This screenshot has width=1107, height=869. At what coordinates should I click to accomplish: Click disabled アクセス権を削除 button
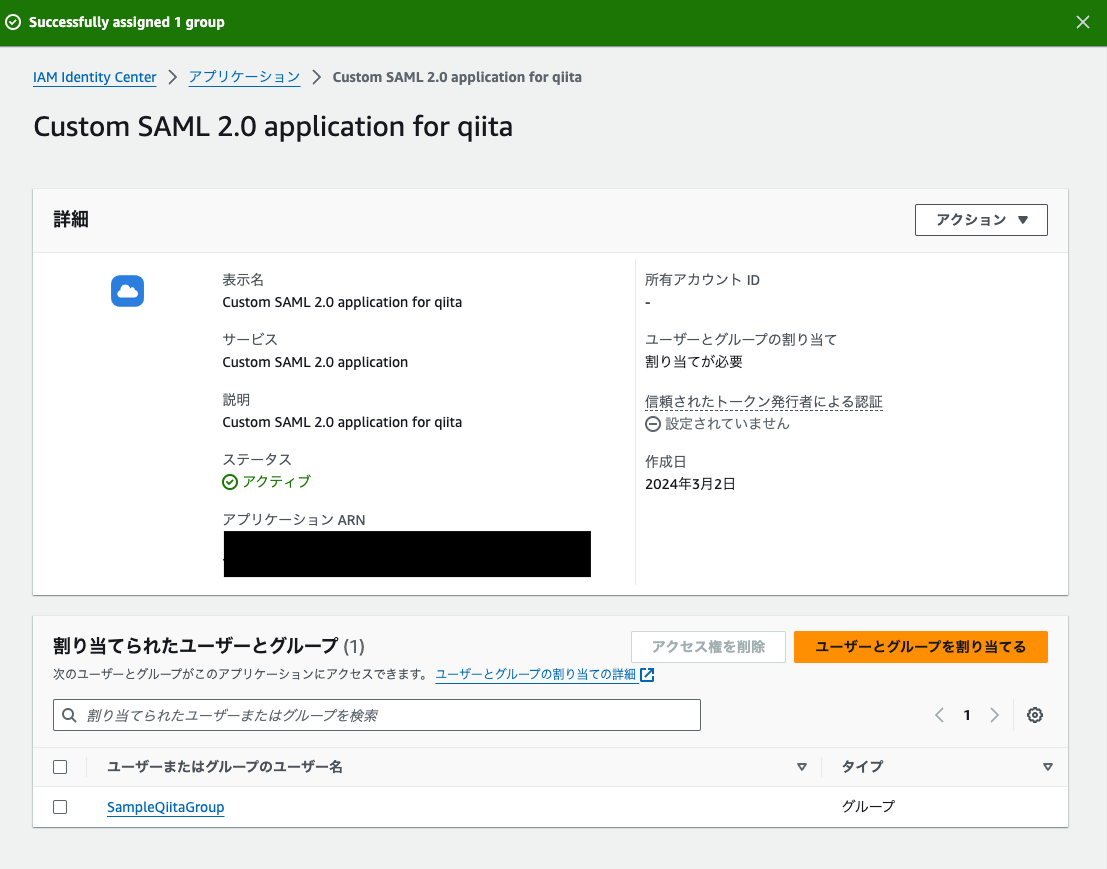point(708,647)
